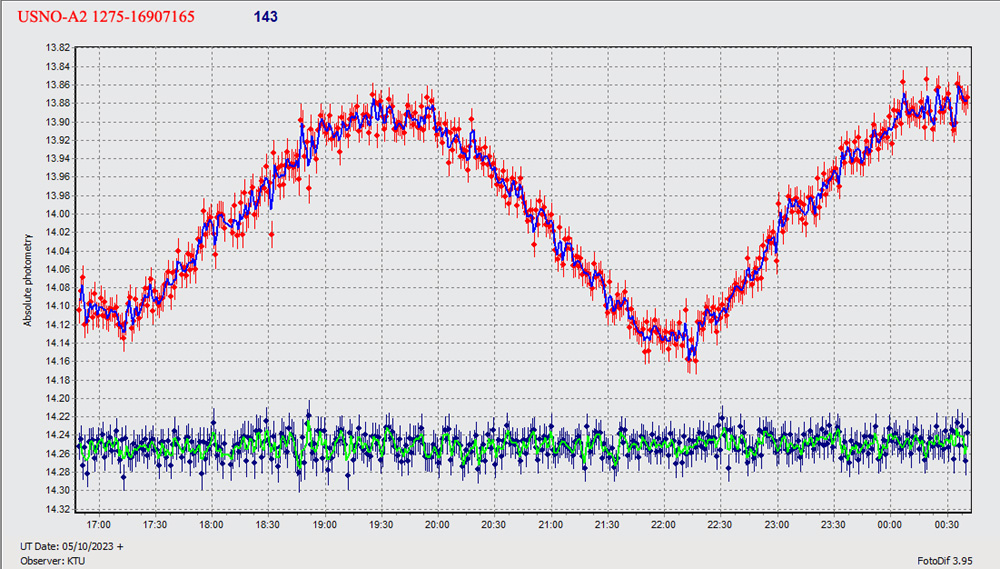Select the 22:00 time axis tick
Viewport: 1000px width, 569px height.
tap(664, 524)
